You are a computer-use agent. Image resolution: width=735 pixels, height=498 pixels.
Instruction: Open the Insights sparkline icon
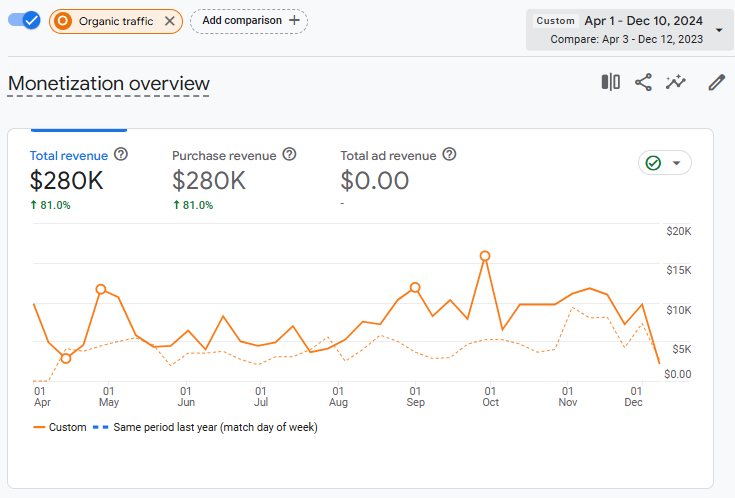click(677, 83)
